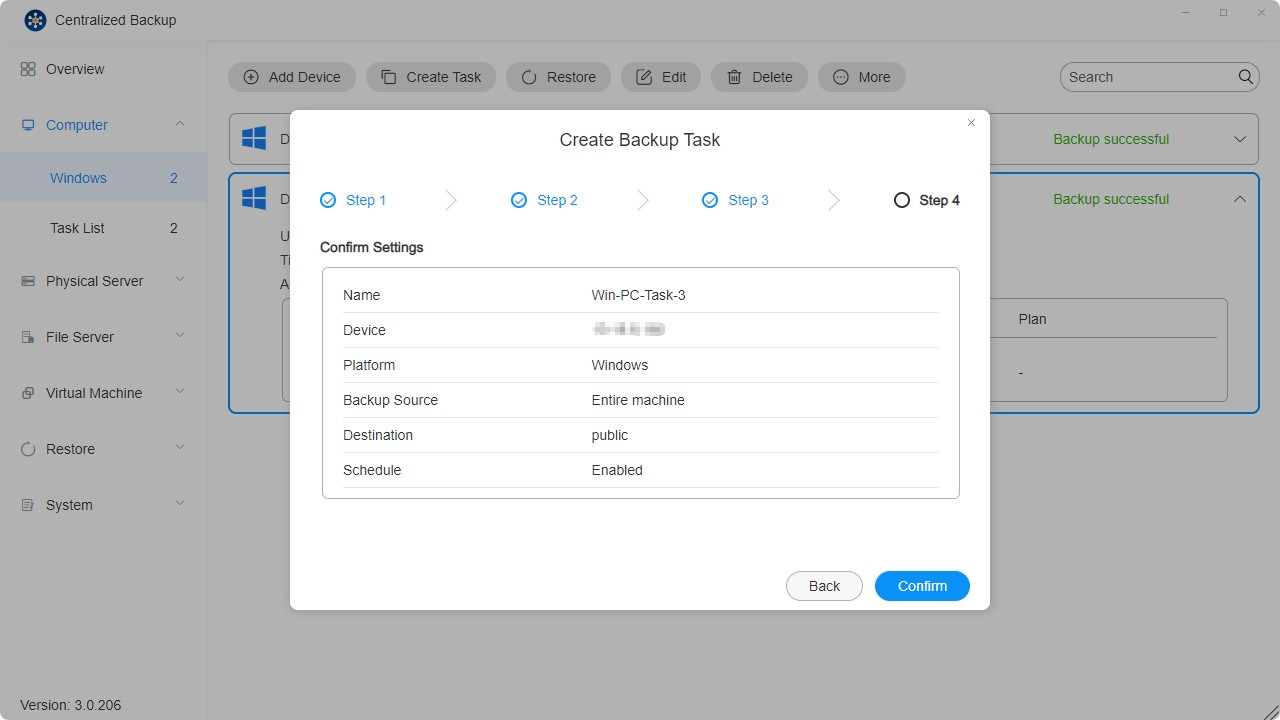Open the Overview page

pos(75,69)
